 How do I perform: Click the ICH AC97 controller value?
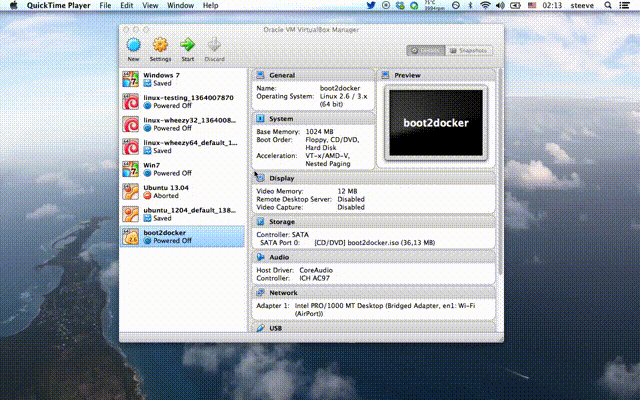click(x=314, y=278)
